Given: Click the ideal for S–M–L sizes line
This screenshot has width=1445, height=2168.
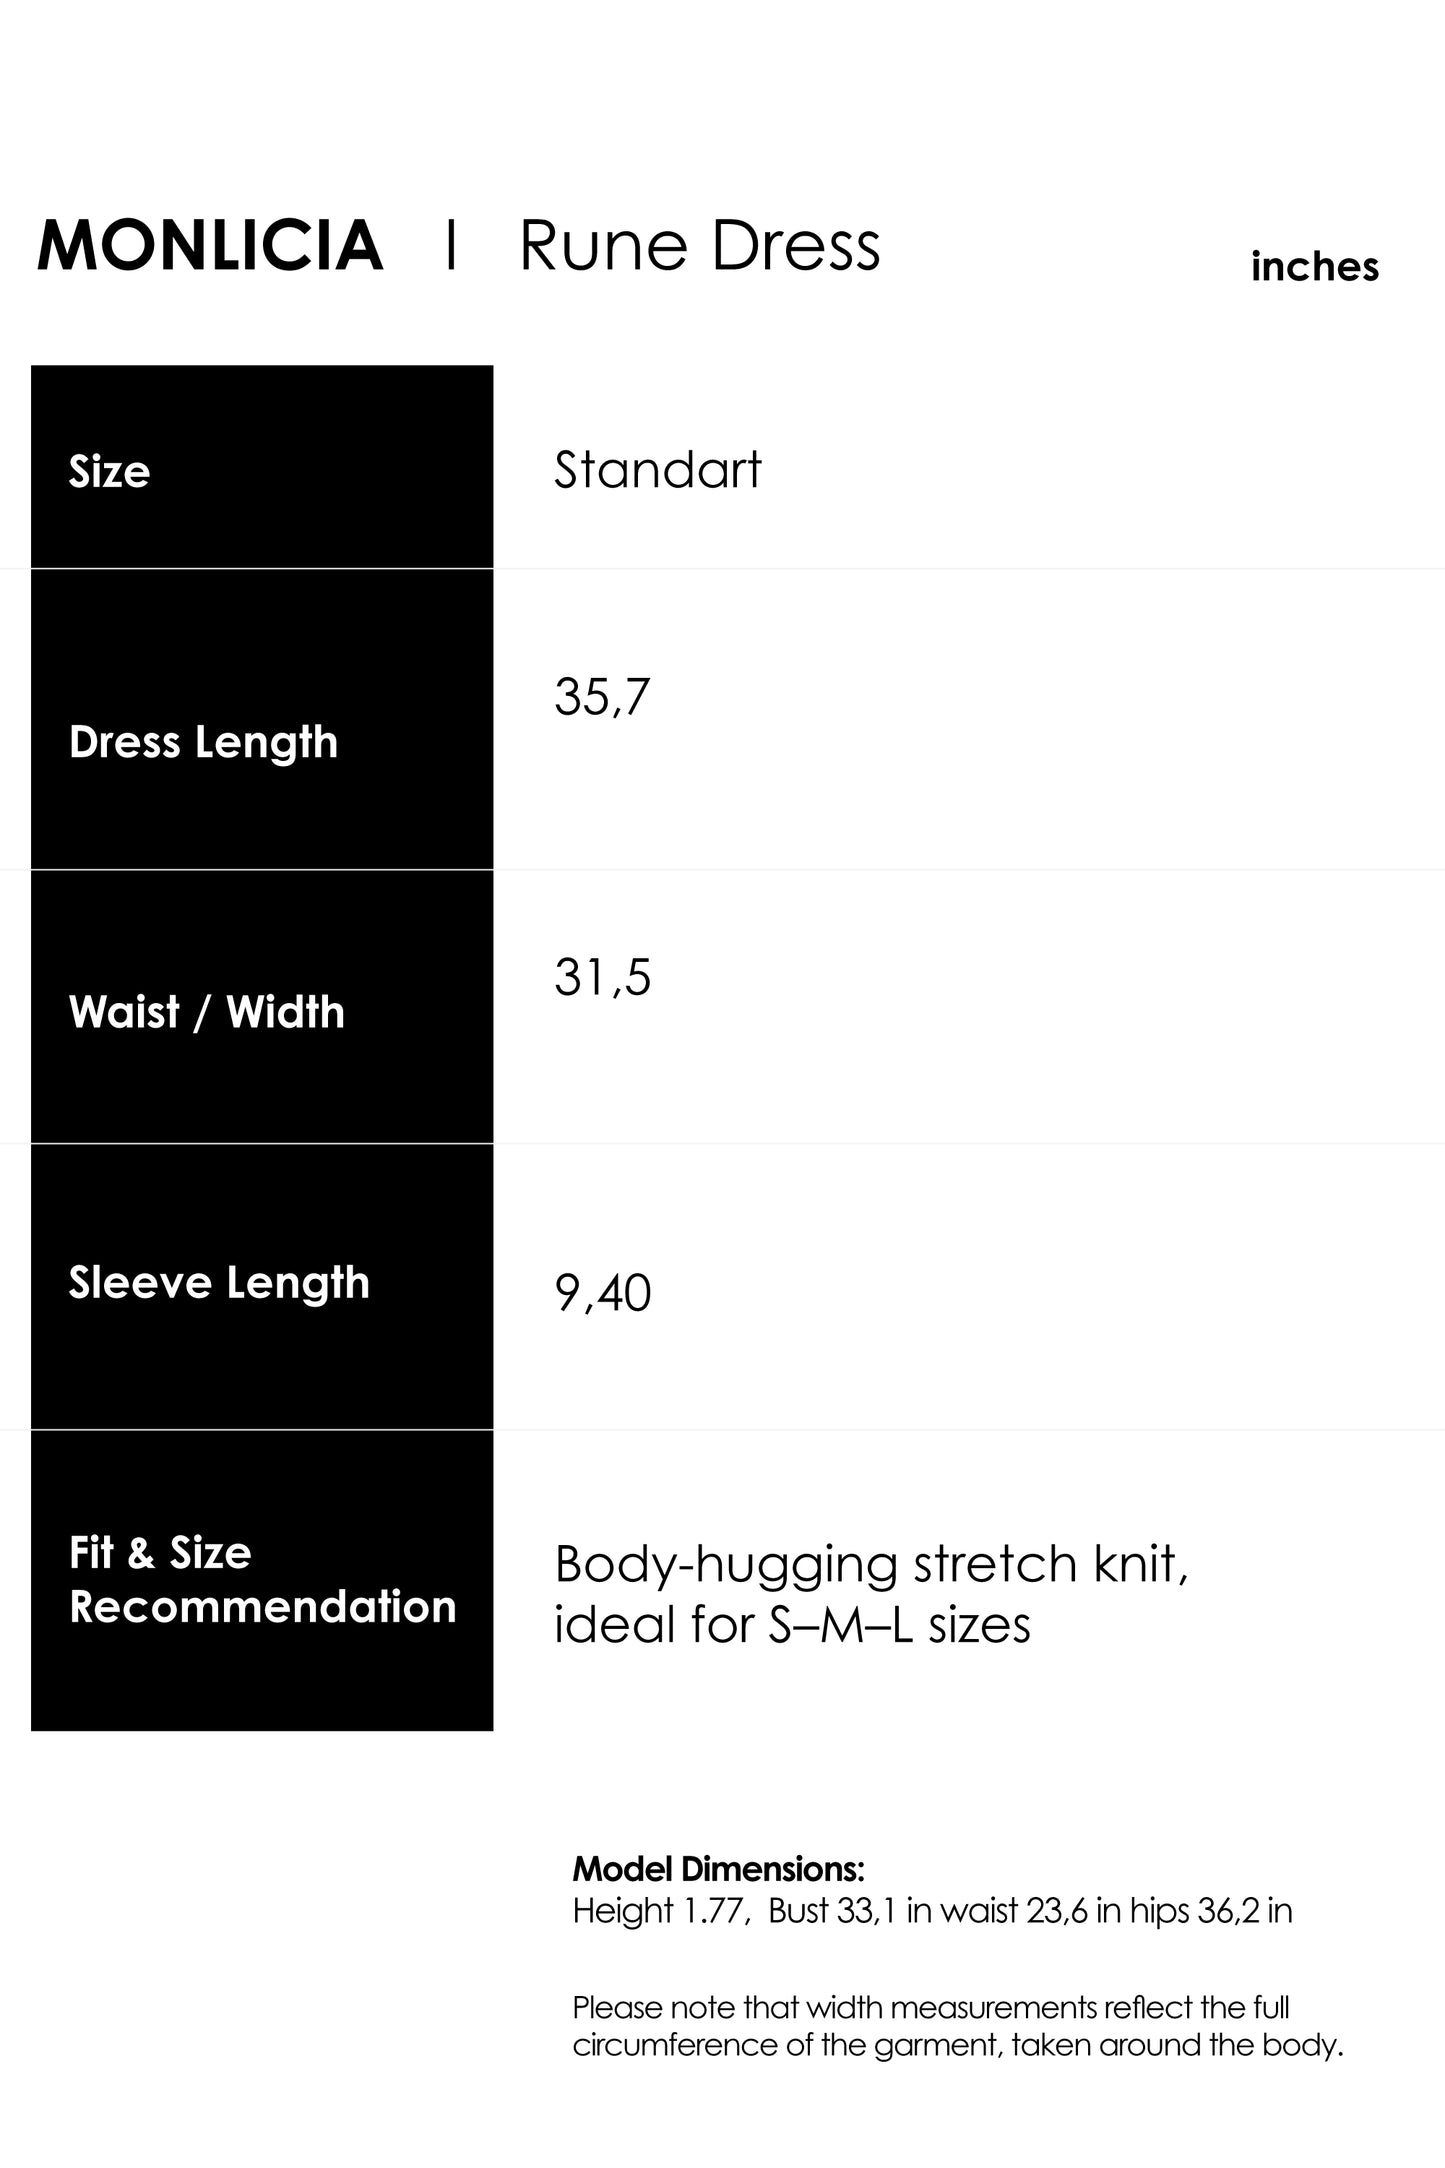Looking at the screenshot, I should coord(792,1624).
